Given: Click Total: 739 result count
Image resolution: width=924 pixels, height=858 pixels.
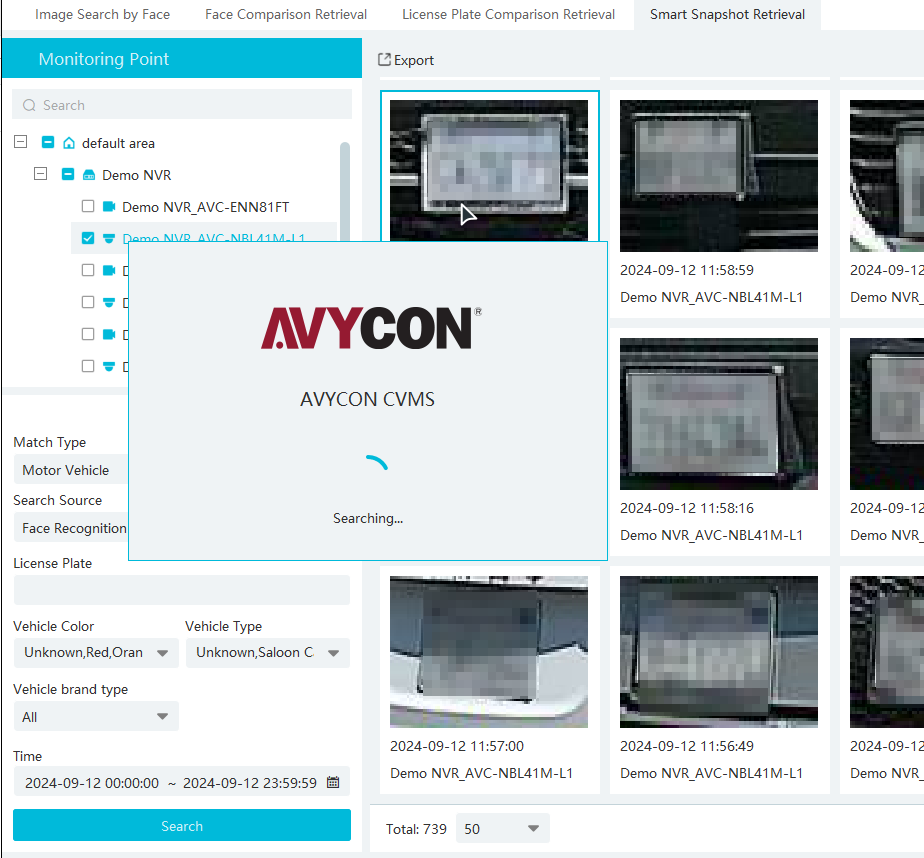Looking at the screenshot, I should (416, 829).
